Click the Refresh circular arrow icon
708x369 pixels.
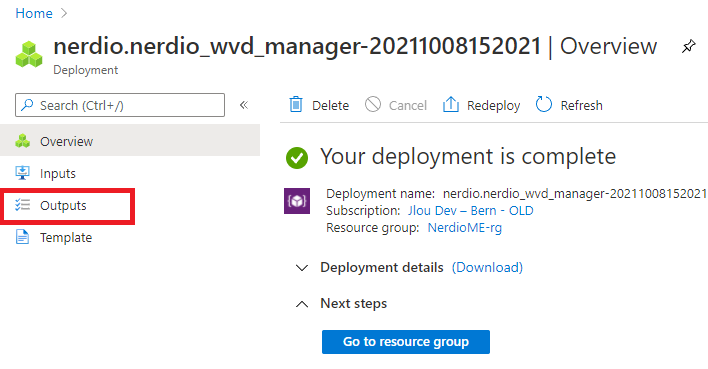point(544,104)
